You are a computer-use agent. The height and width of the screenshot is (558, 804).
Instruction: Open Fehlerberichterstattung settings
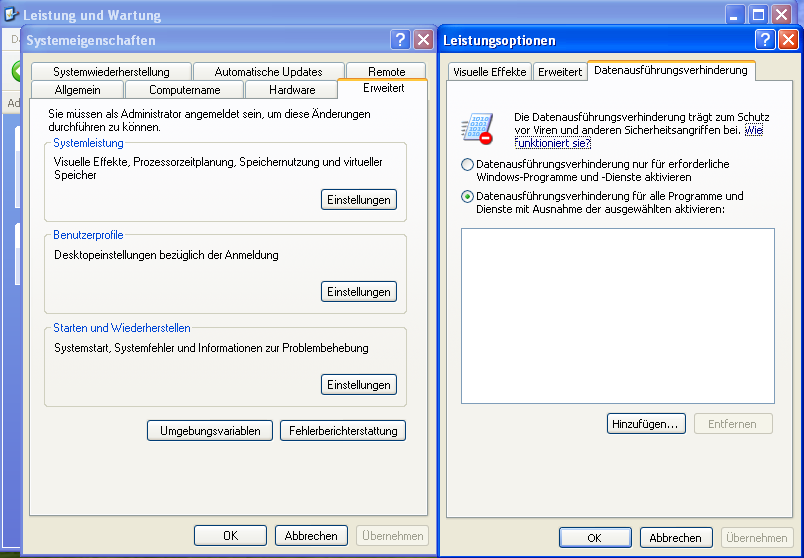point(343,431)
